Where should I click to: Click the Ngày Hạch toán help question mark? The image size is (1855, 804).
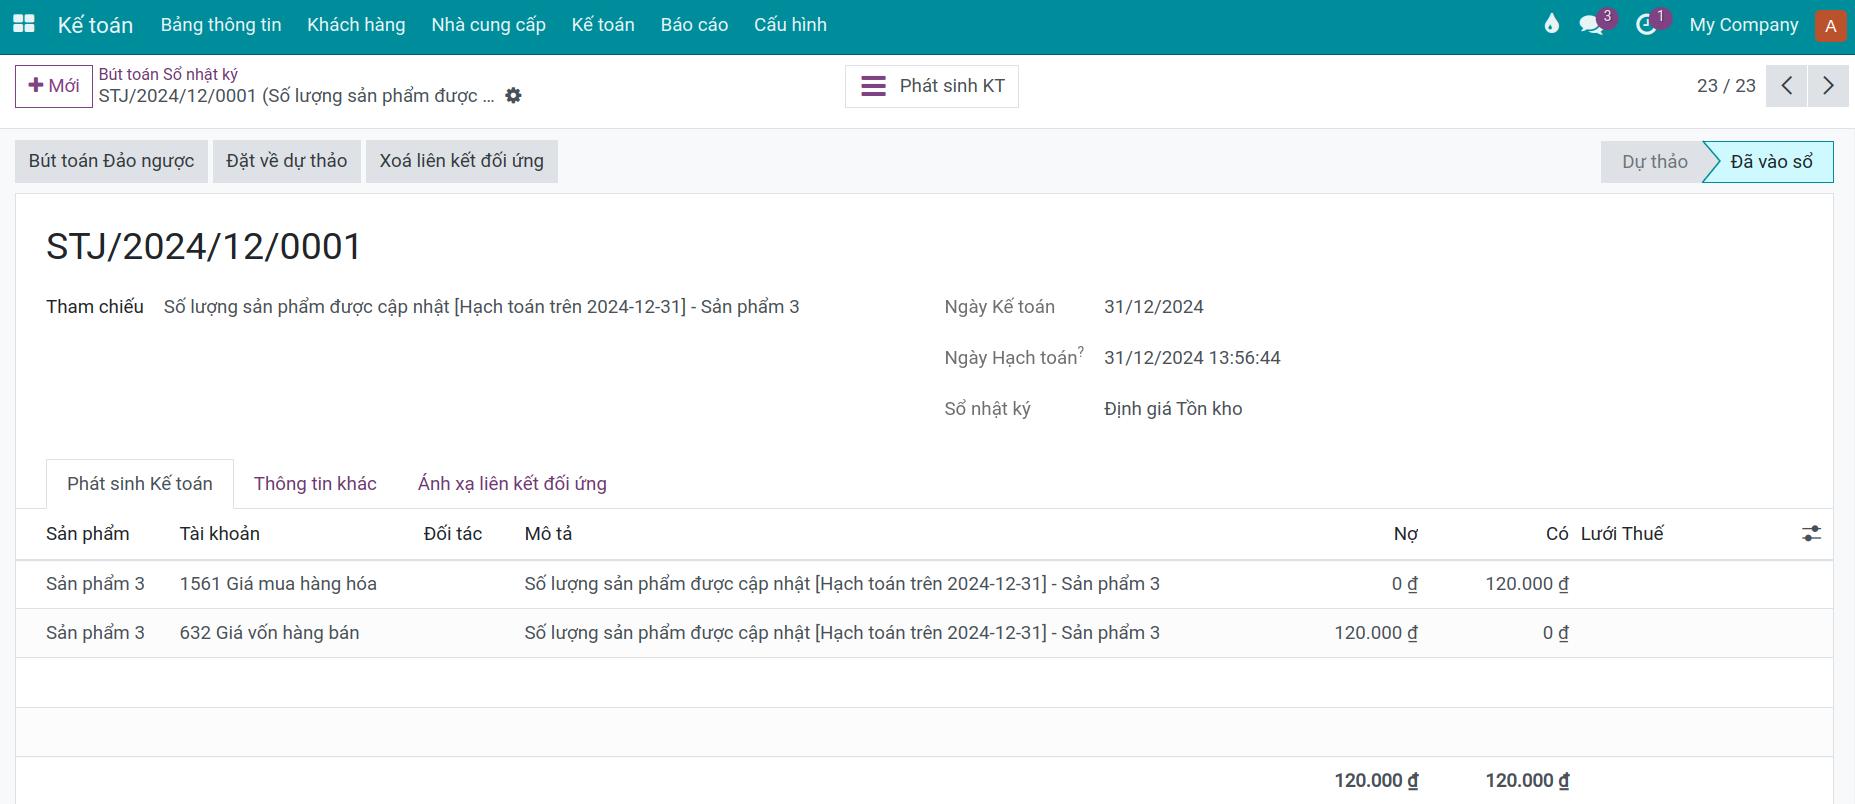(x=1080, y=351)
